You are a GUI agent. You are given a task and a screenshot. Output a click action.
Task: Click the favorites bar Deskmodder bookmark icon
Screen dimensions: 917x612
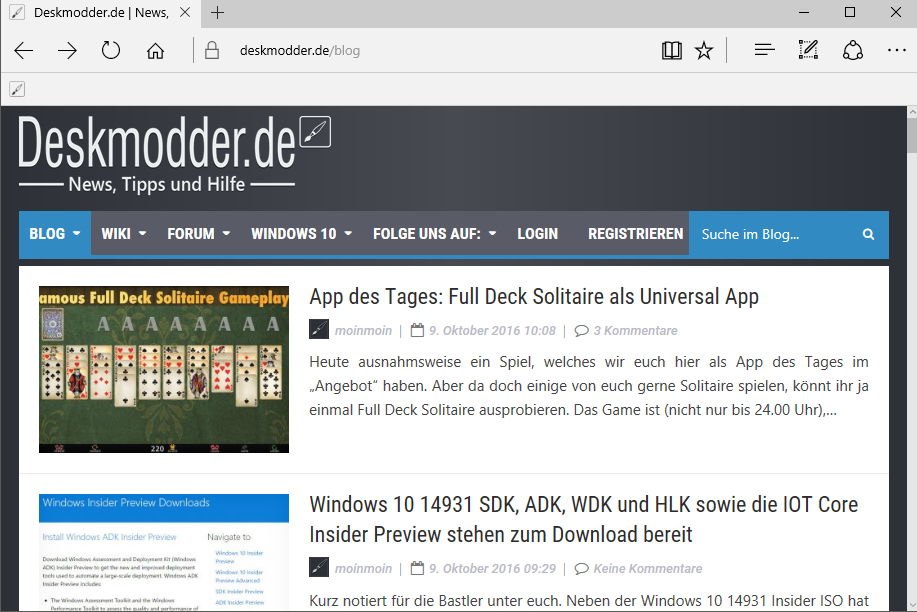click(17, 89)
